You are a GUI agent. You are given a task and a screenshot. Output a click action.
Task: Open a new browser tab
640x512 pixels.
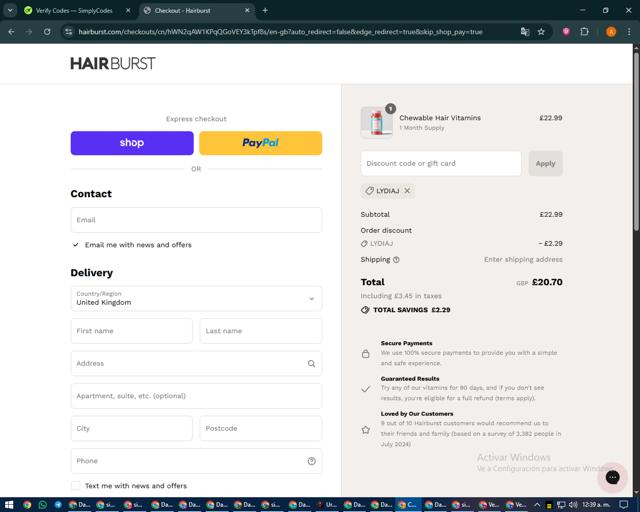(x=265, y=11)
